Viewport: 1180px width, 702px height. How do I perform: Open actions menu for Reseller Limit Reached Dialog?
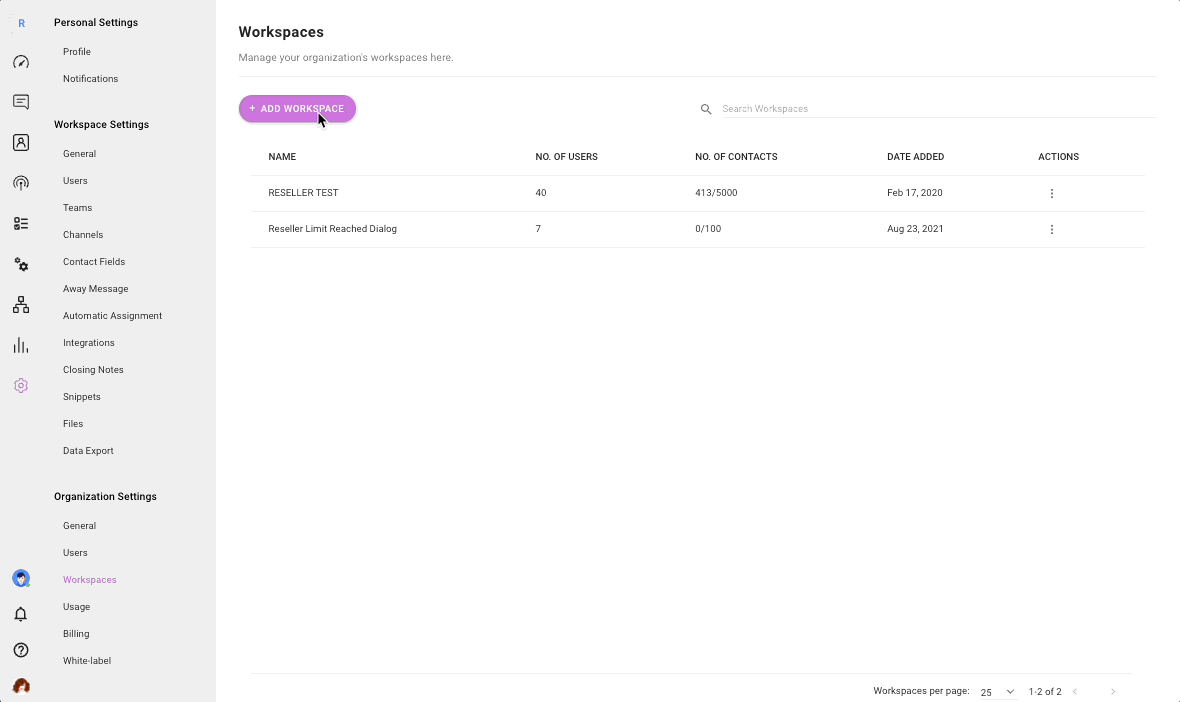point(1051,230)
